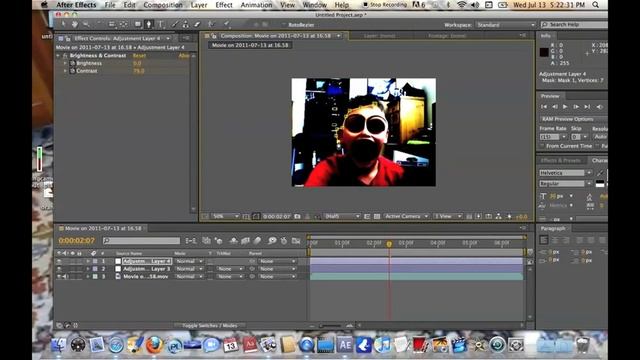Open the Layer menu

click(199, 5)
